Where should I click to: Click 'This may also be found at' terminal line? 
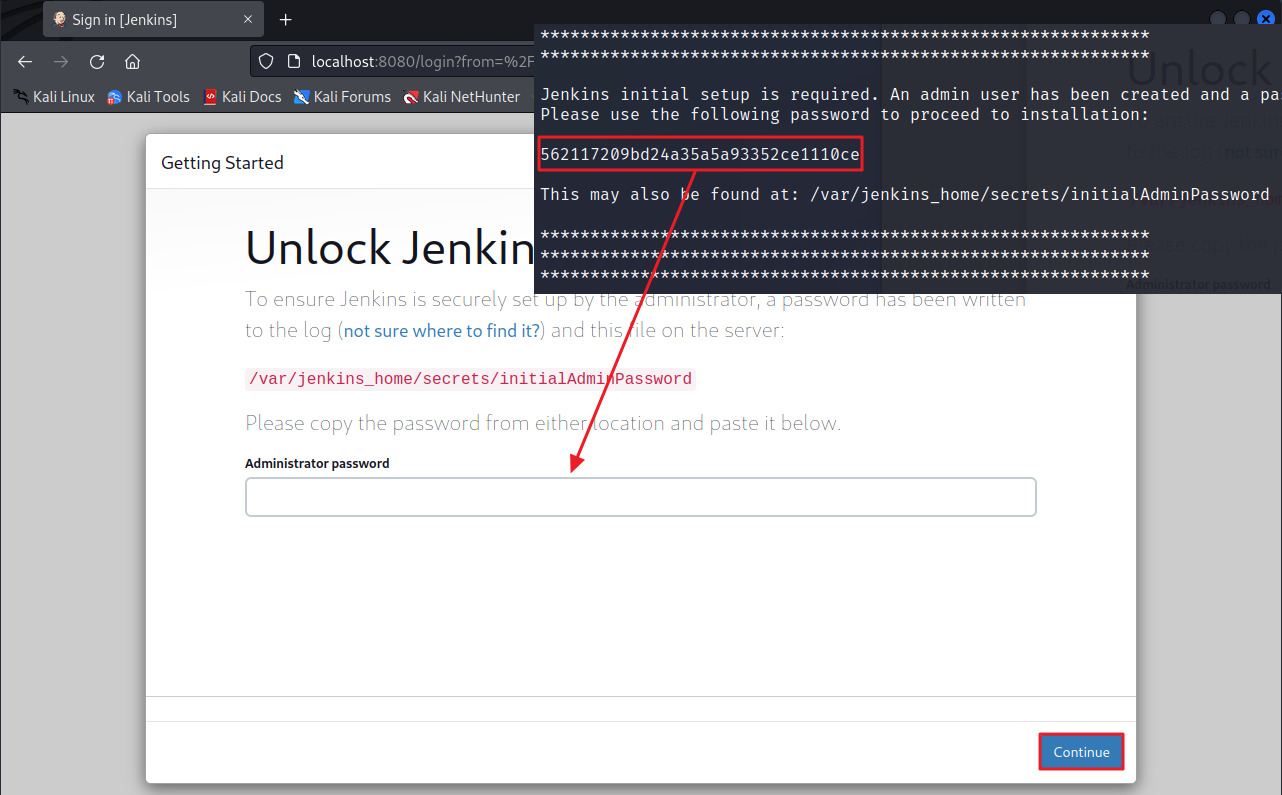[905, 194]
